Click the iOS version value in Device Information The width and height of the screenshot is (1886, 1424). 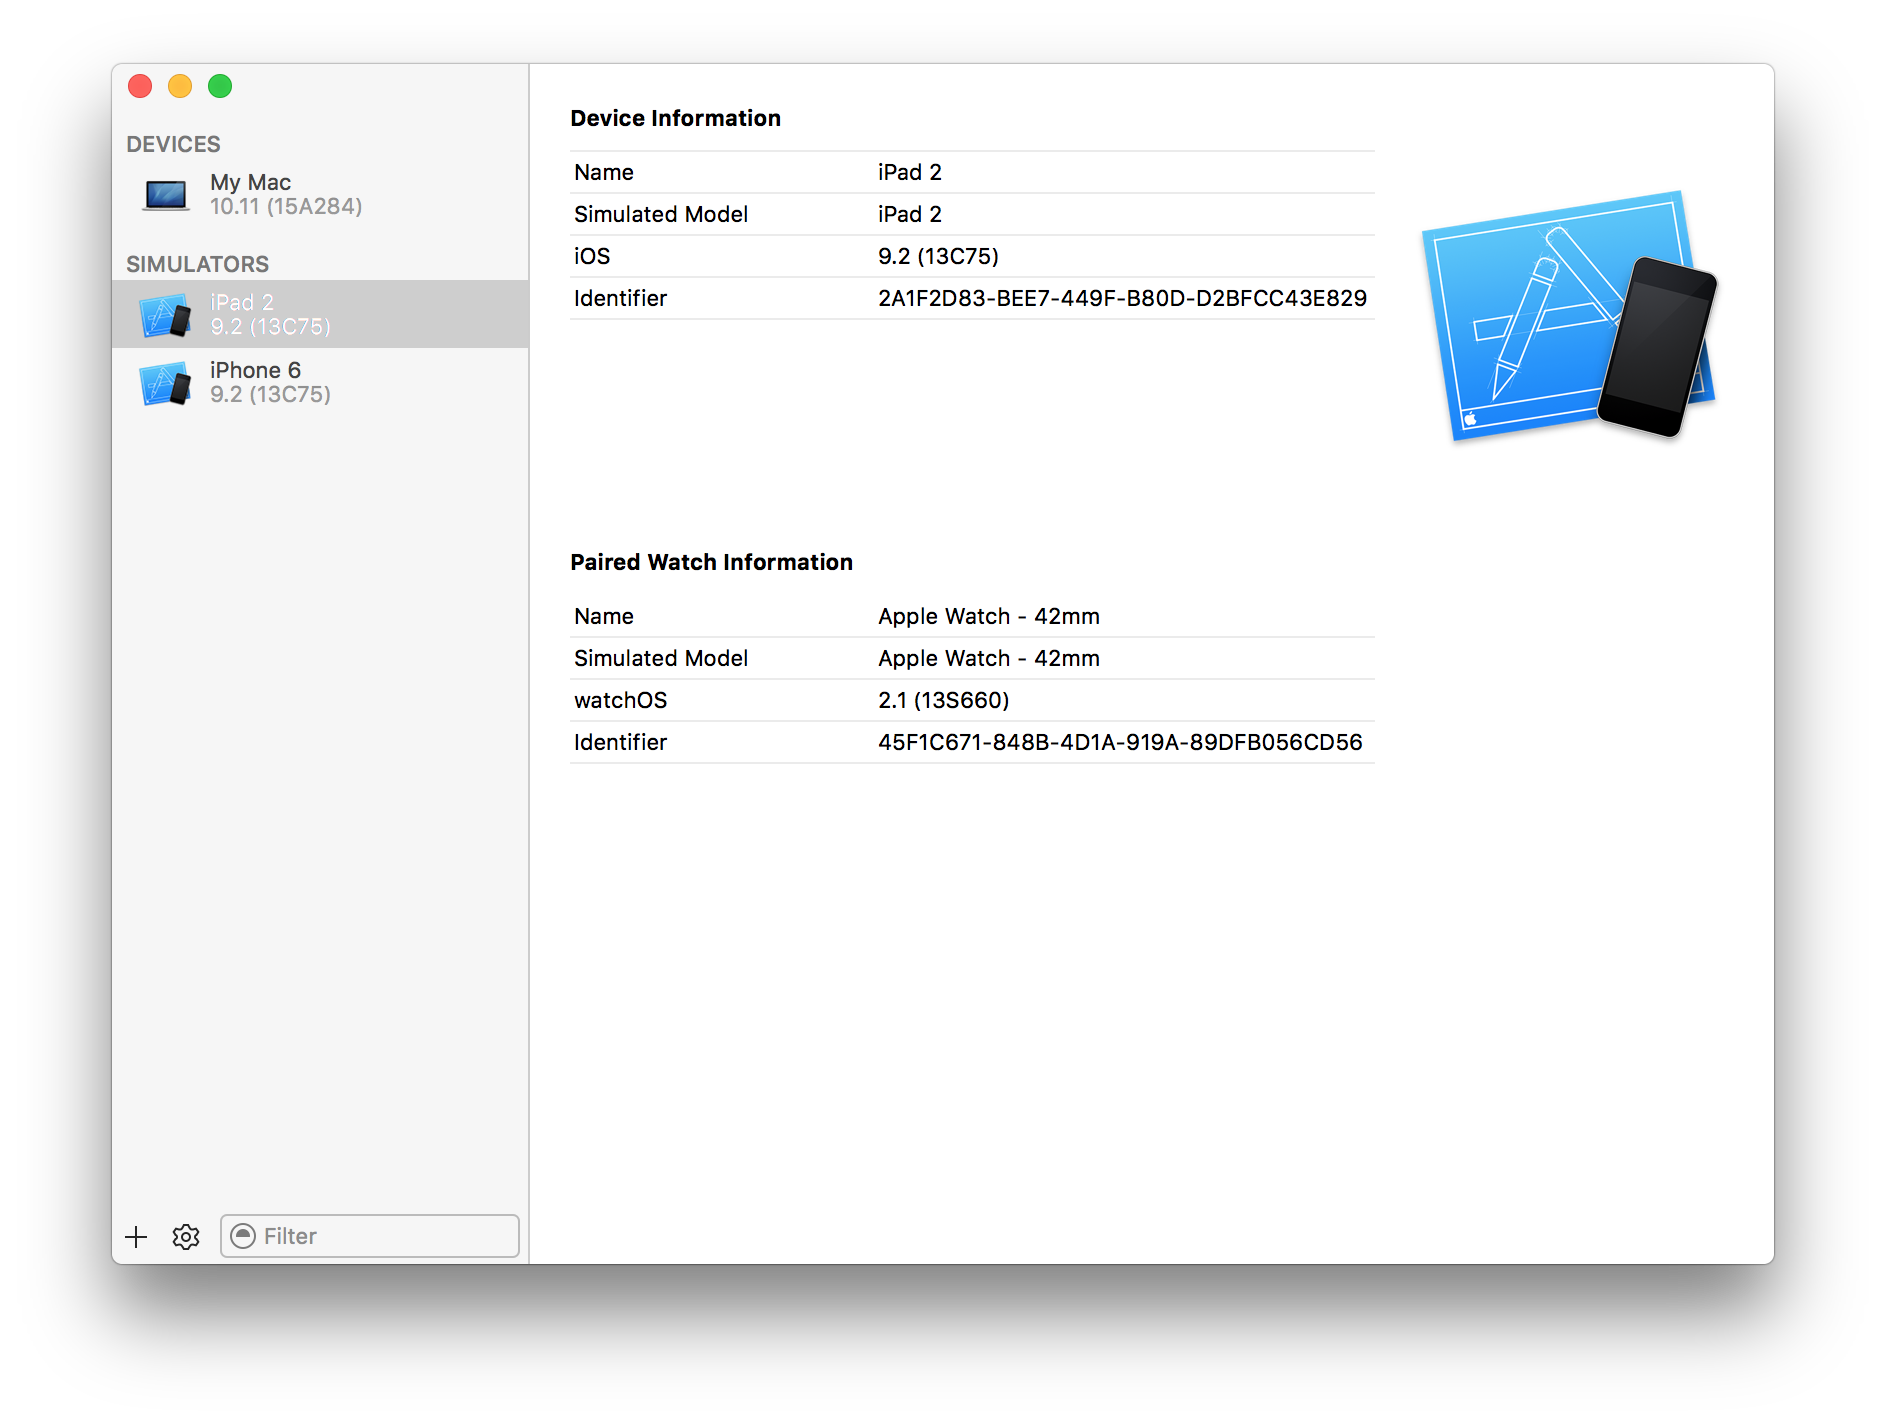pyautogui.click(x=937, y=257)
